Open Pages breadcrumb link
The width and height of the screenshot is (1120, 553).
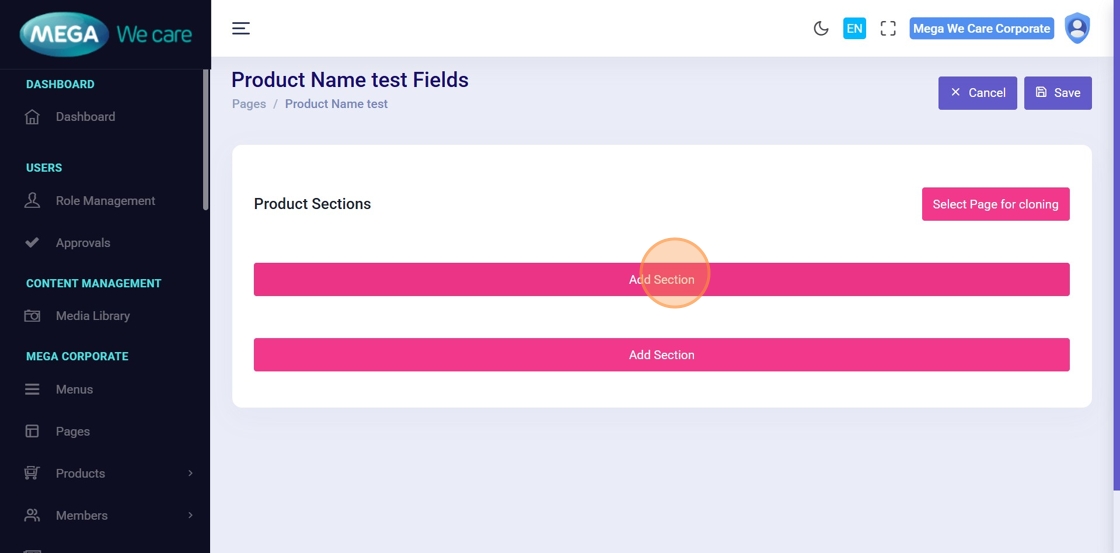coord(249,104)
